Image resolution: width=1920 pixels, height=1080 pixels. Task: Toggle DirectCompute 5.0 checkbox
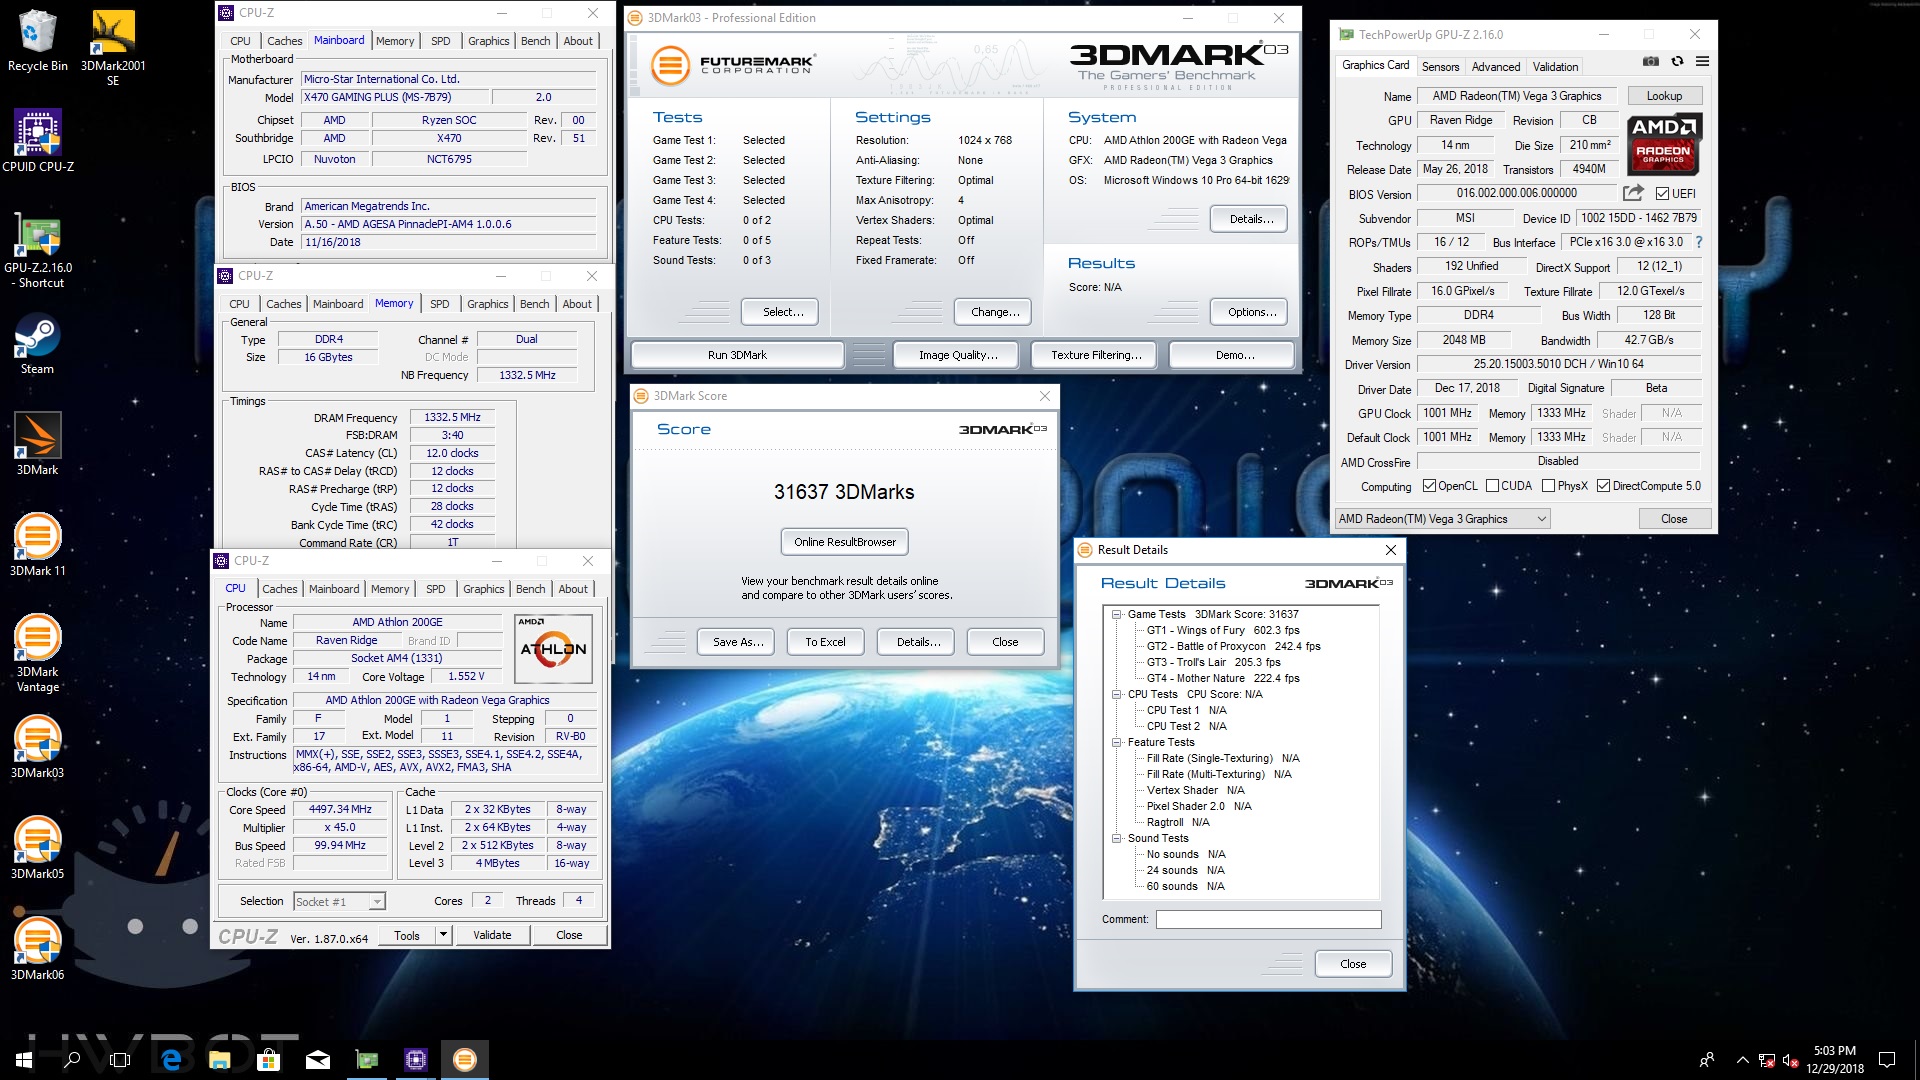point(1603,486)
